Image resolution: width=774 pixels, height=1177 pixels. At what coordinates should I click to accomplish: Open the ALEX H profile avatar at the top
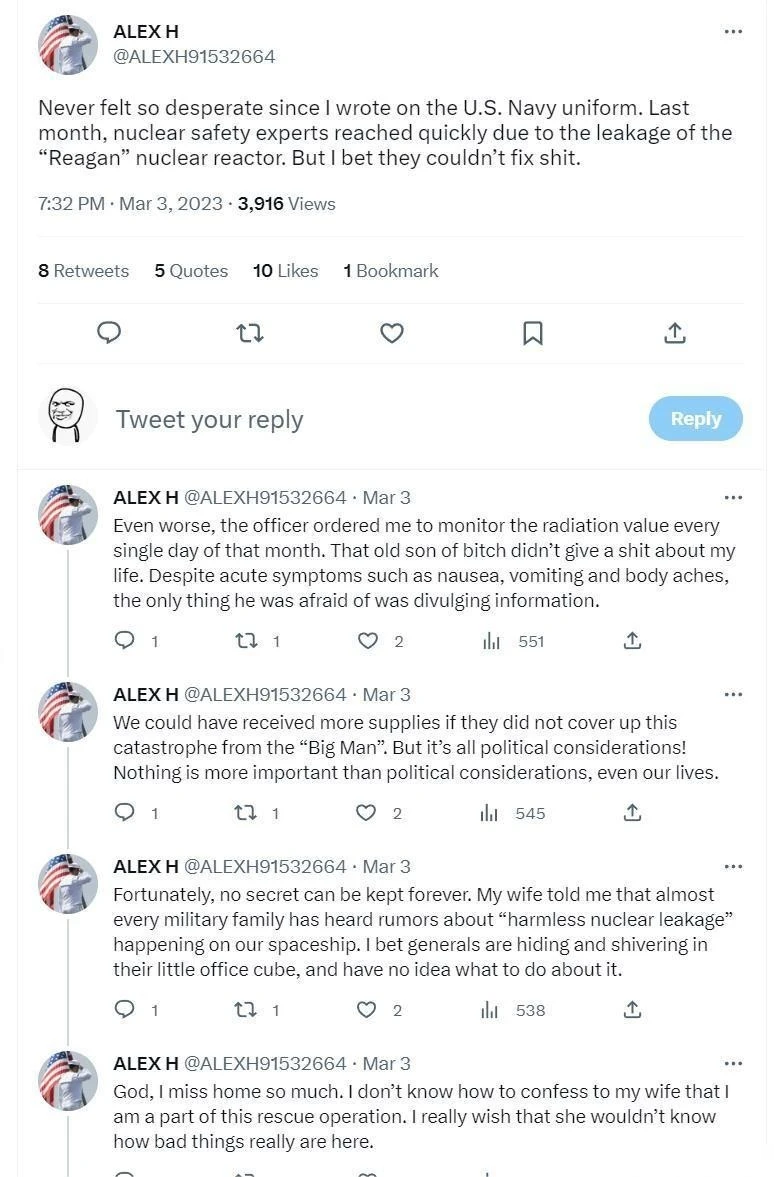[x=68, y=45]
